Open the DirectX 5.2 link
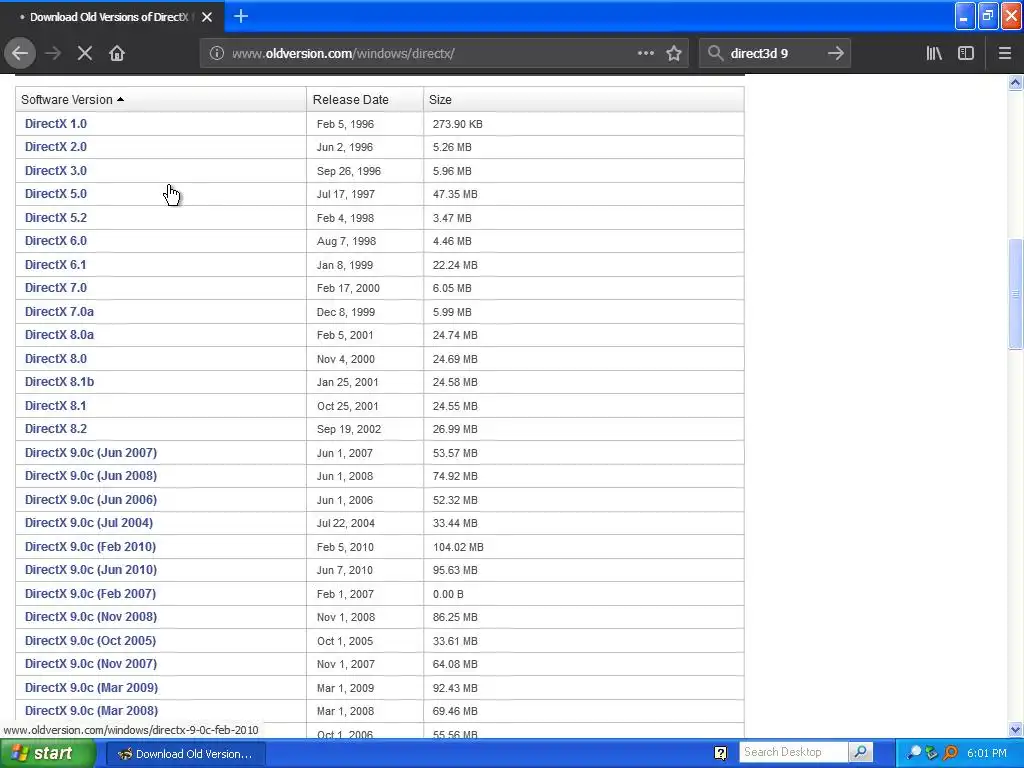1024x768 pixels. [x=56, y=217]
